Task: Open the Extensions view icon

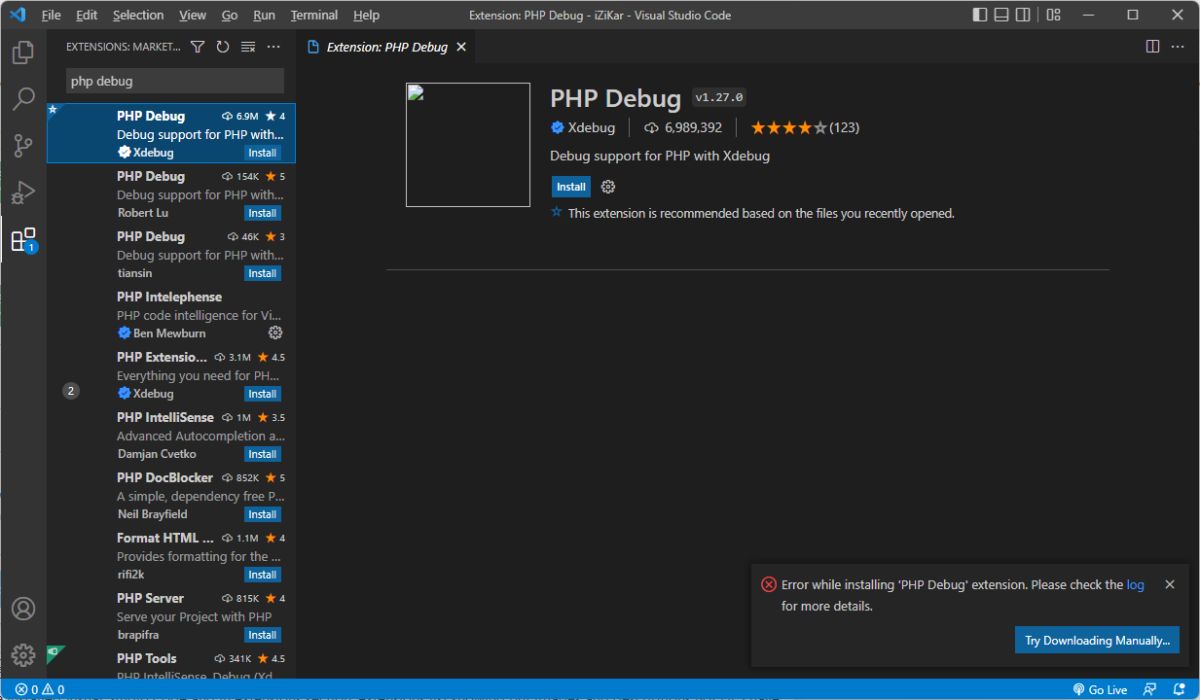Action: pyautogui.click(x=23, y=240)
